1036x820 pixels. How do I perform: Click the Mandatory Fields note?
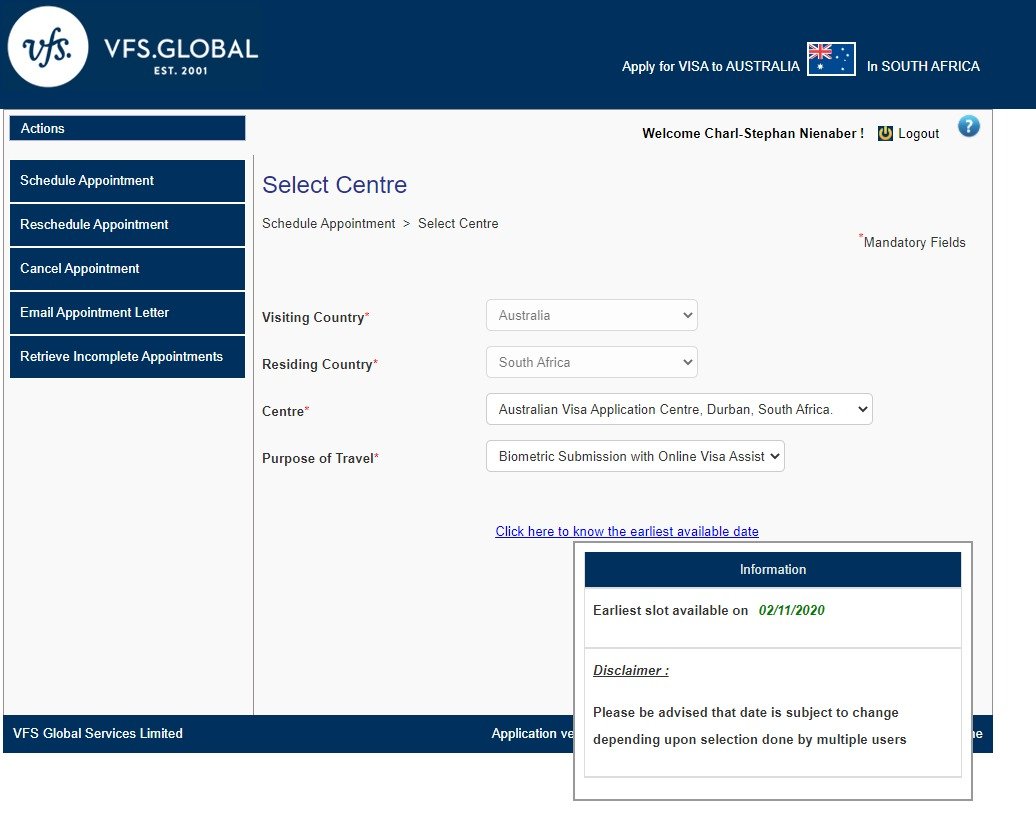pyautogui.click(x=912, y=242)
